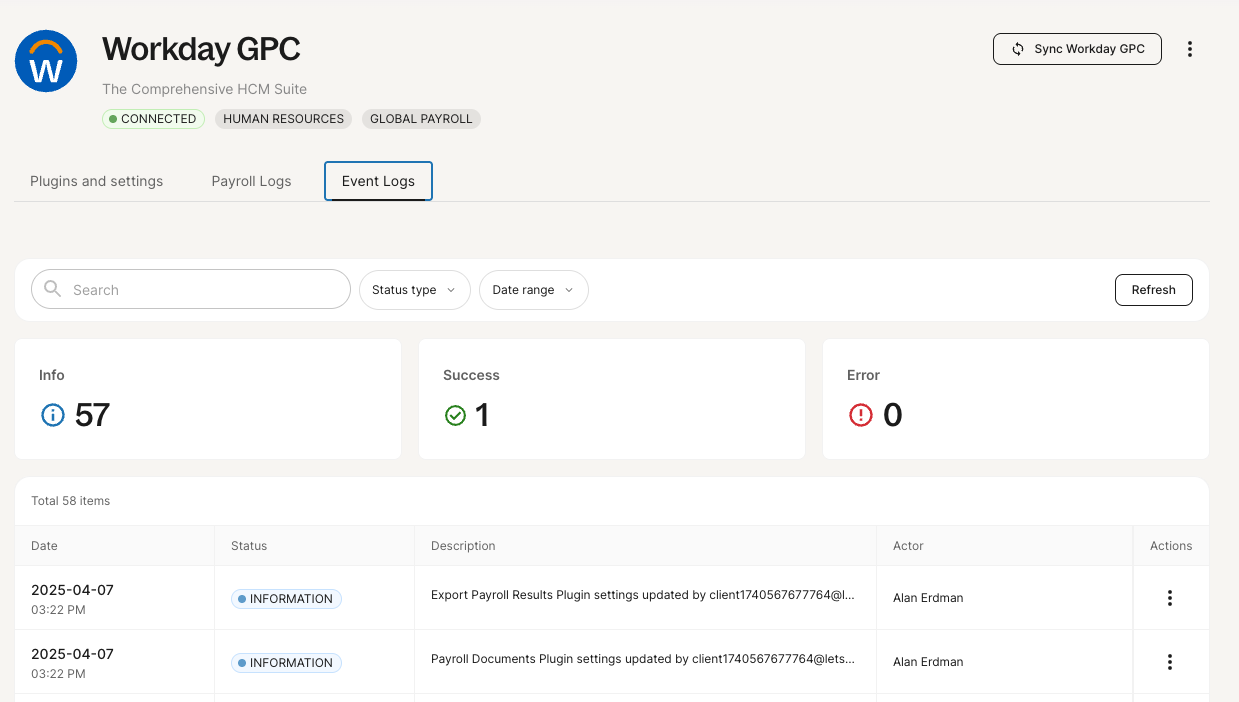Image resolution: width=1239 pixels, height=702 pixels.
Task: Click the Error summary card
Action: tap(1016, 399)
